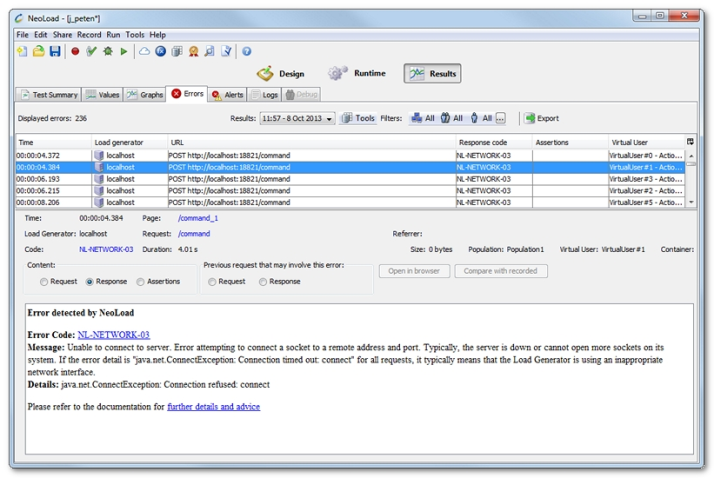Click the blue Help question mark icon

tap(247, 51)
